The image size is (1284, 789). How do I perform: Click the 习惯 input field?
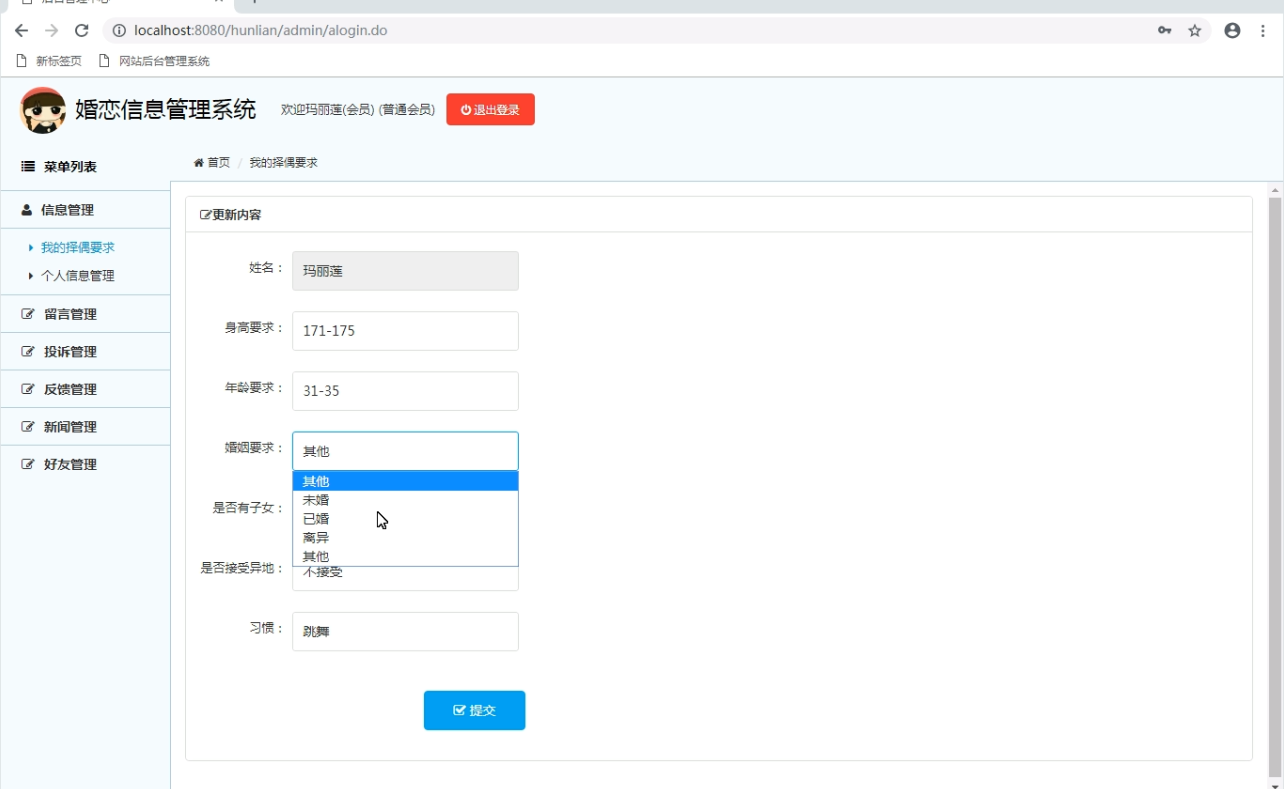click(x=405, y=632)
